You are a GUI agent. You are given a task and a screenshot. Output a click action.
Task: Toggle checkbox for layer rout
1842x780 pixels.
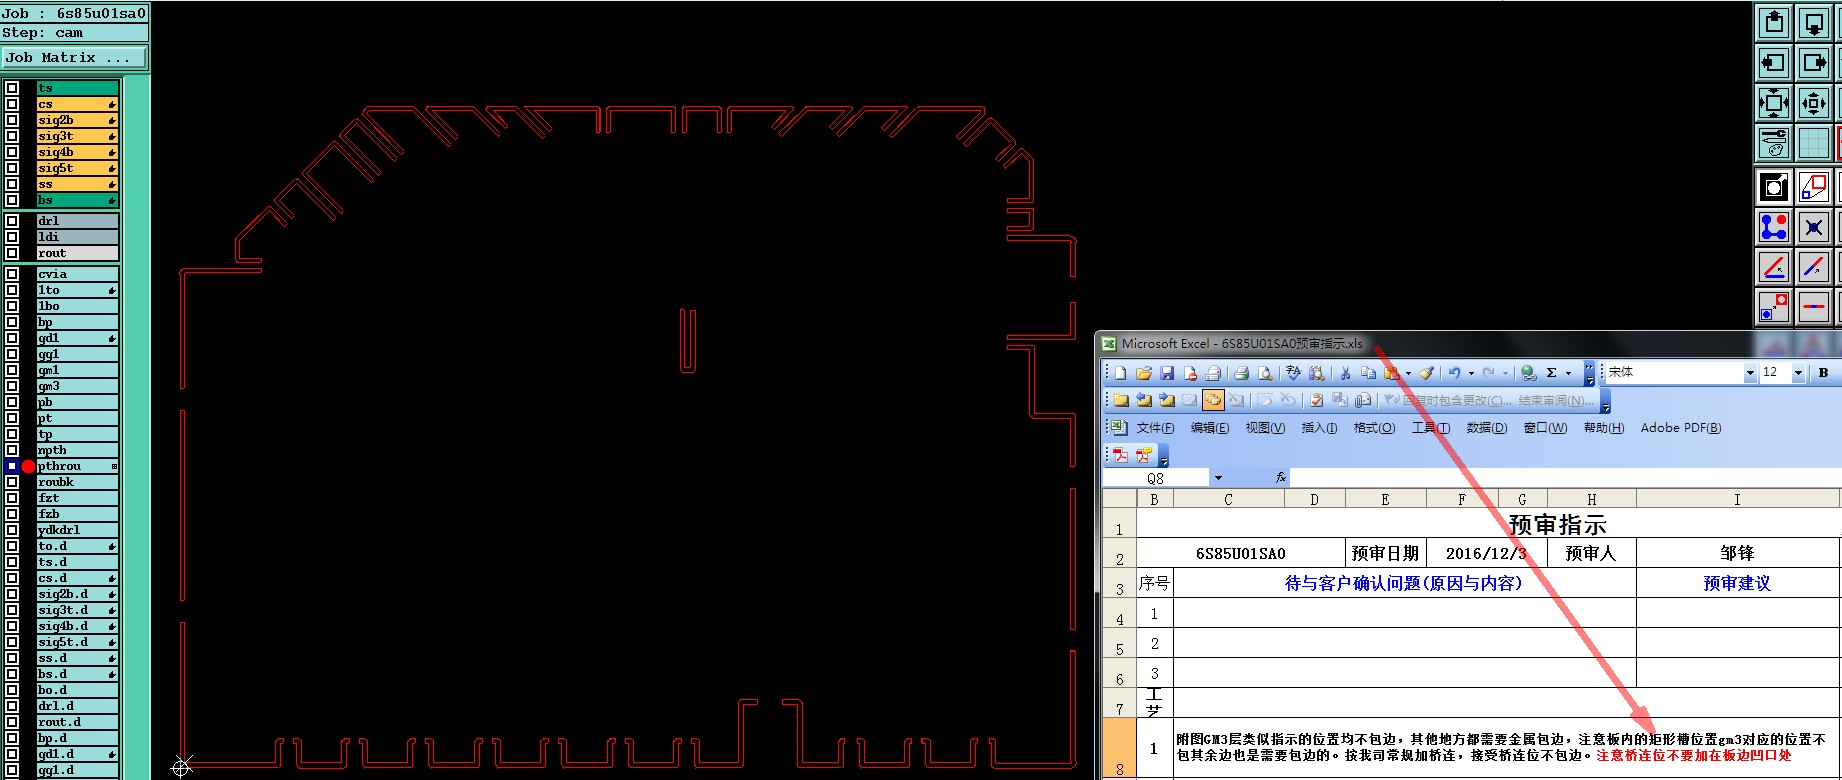click(x=12, y=253)
